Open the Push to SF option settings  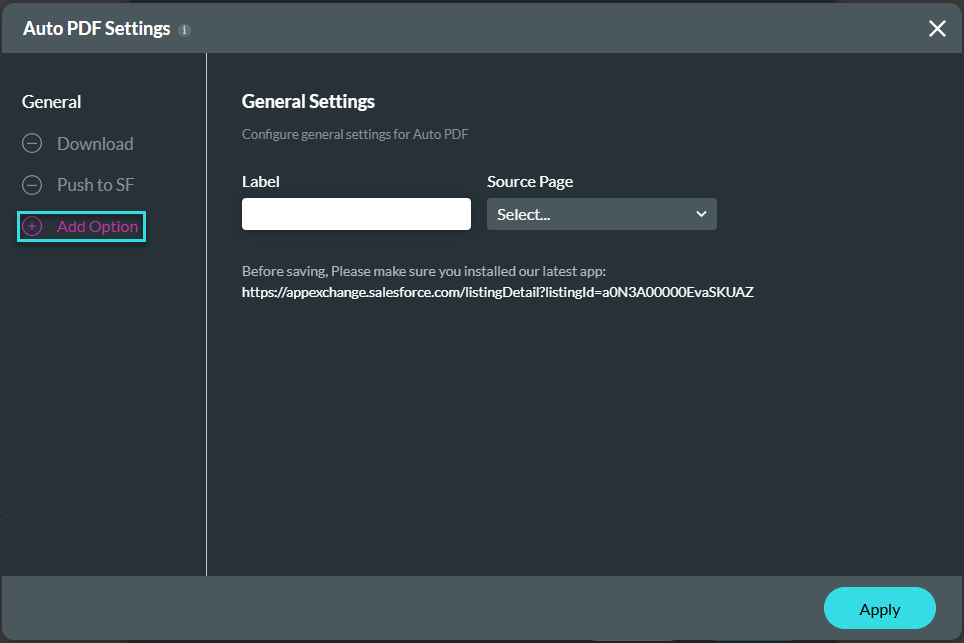click(x=95, y=184)
